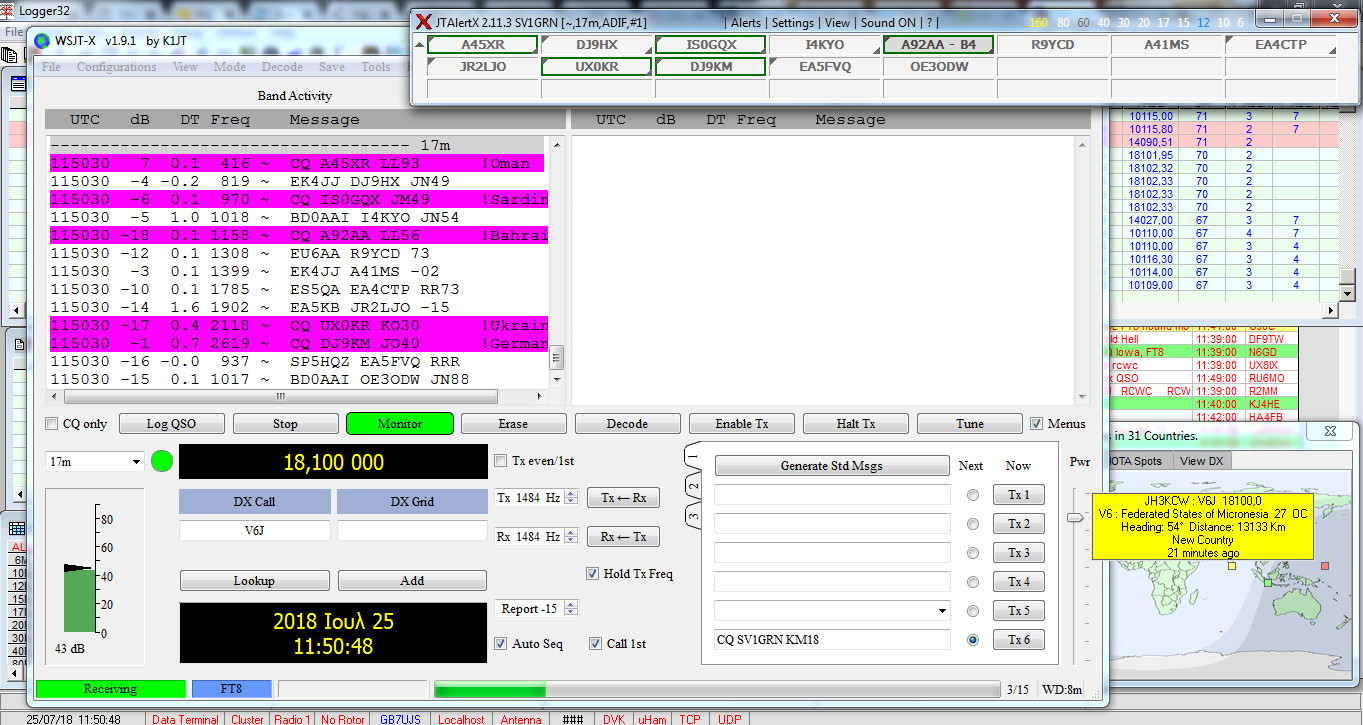Toggle Call 1st checkbox
The image size is (1363, 725).
(595, 644)
